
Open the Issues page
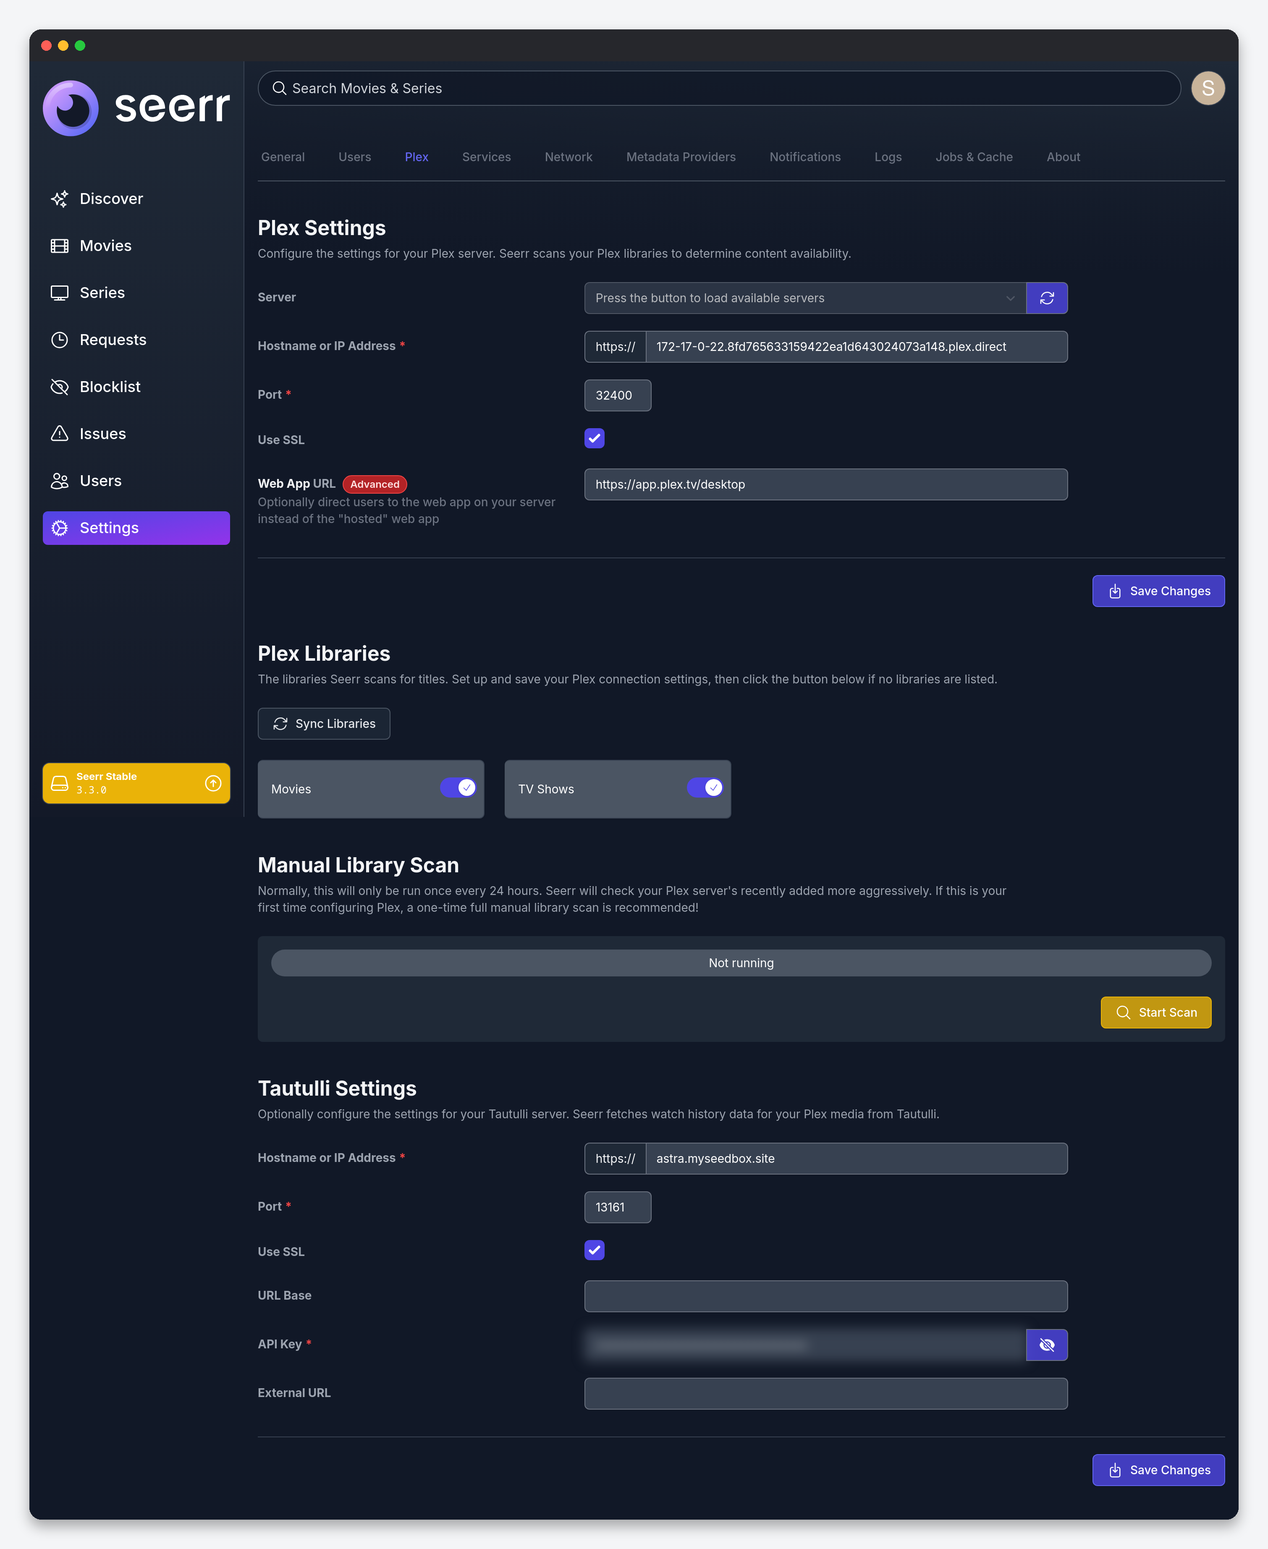(x=136, y=434)
